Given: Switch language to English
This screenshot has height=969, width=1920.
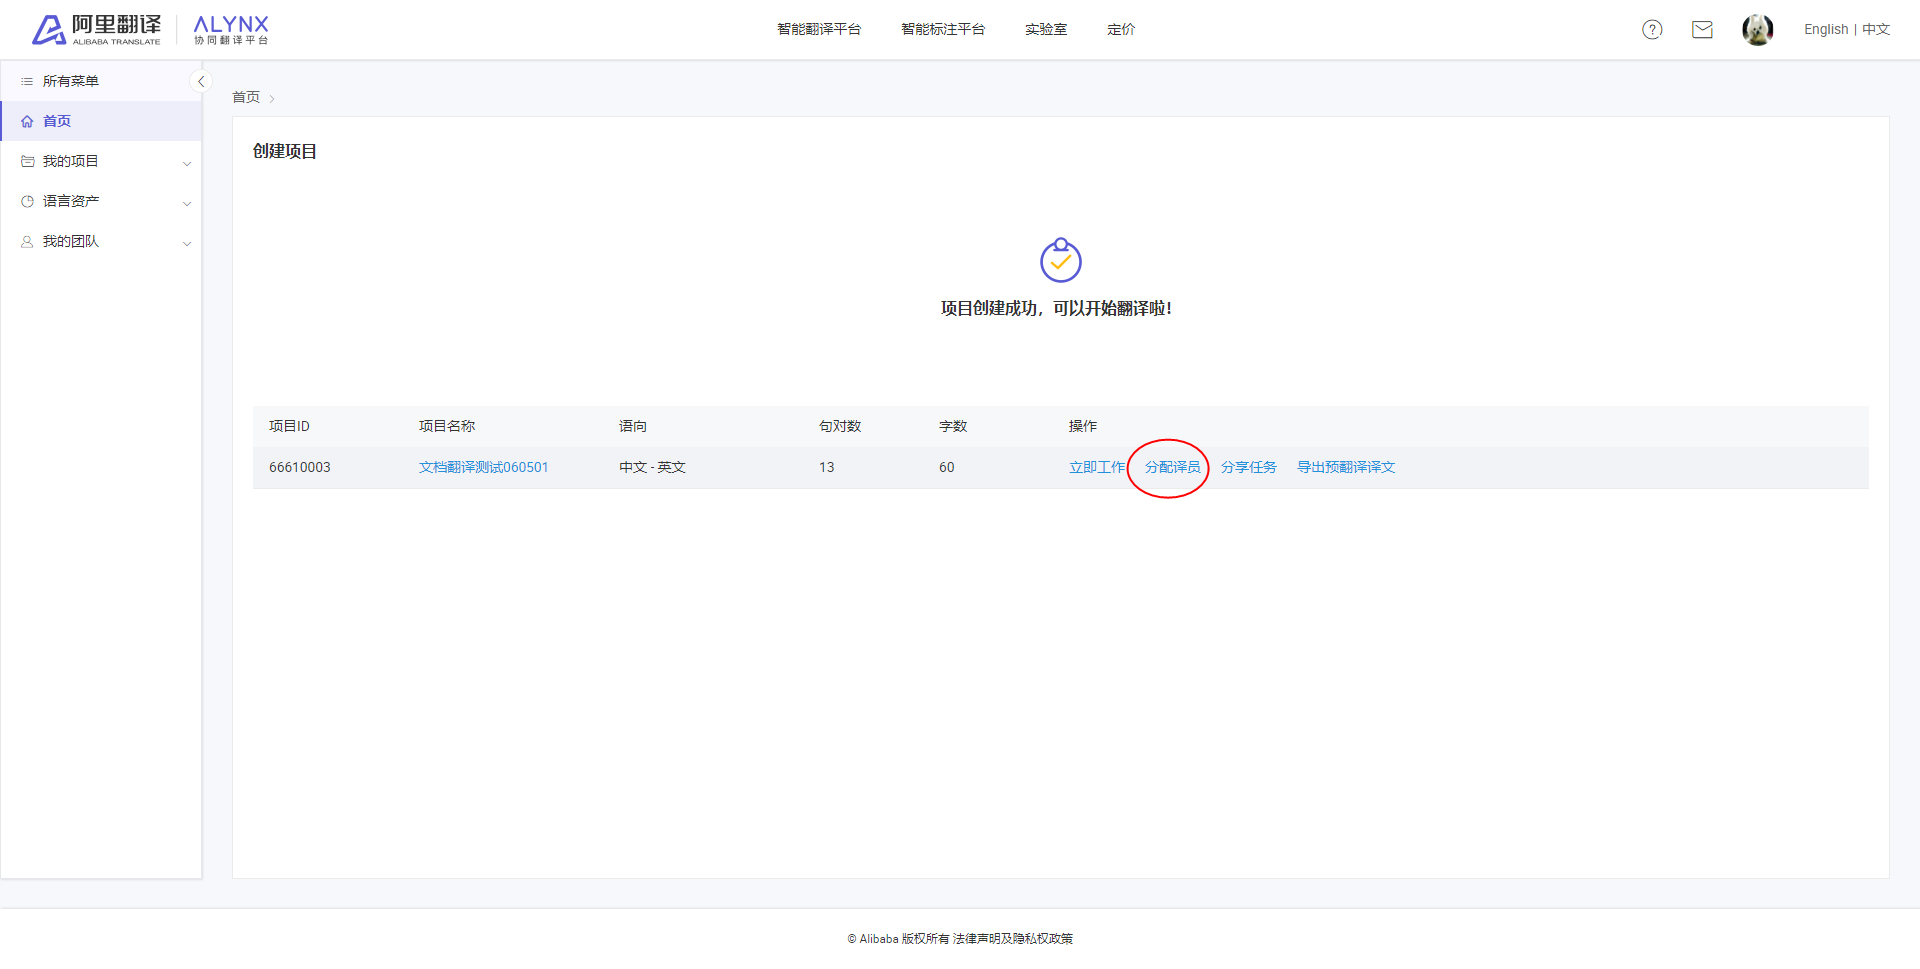Looking at the screenshot, I should (x=1826, y=30).
